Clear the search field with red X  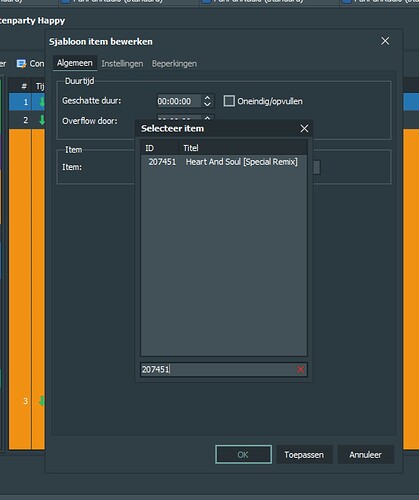[300, 369]
